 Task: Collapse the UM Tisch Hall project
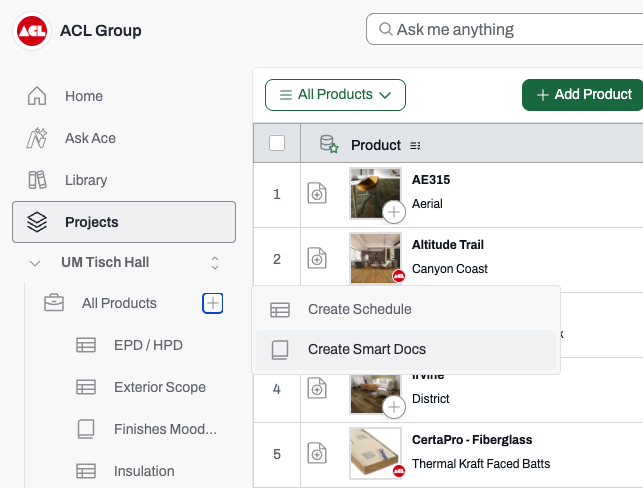(35, 263)
